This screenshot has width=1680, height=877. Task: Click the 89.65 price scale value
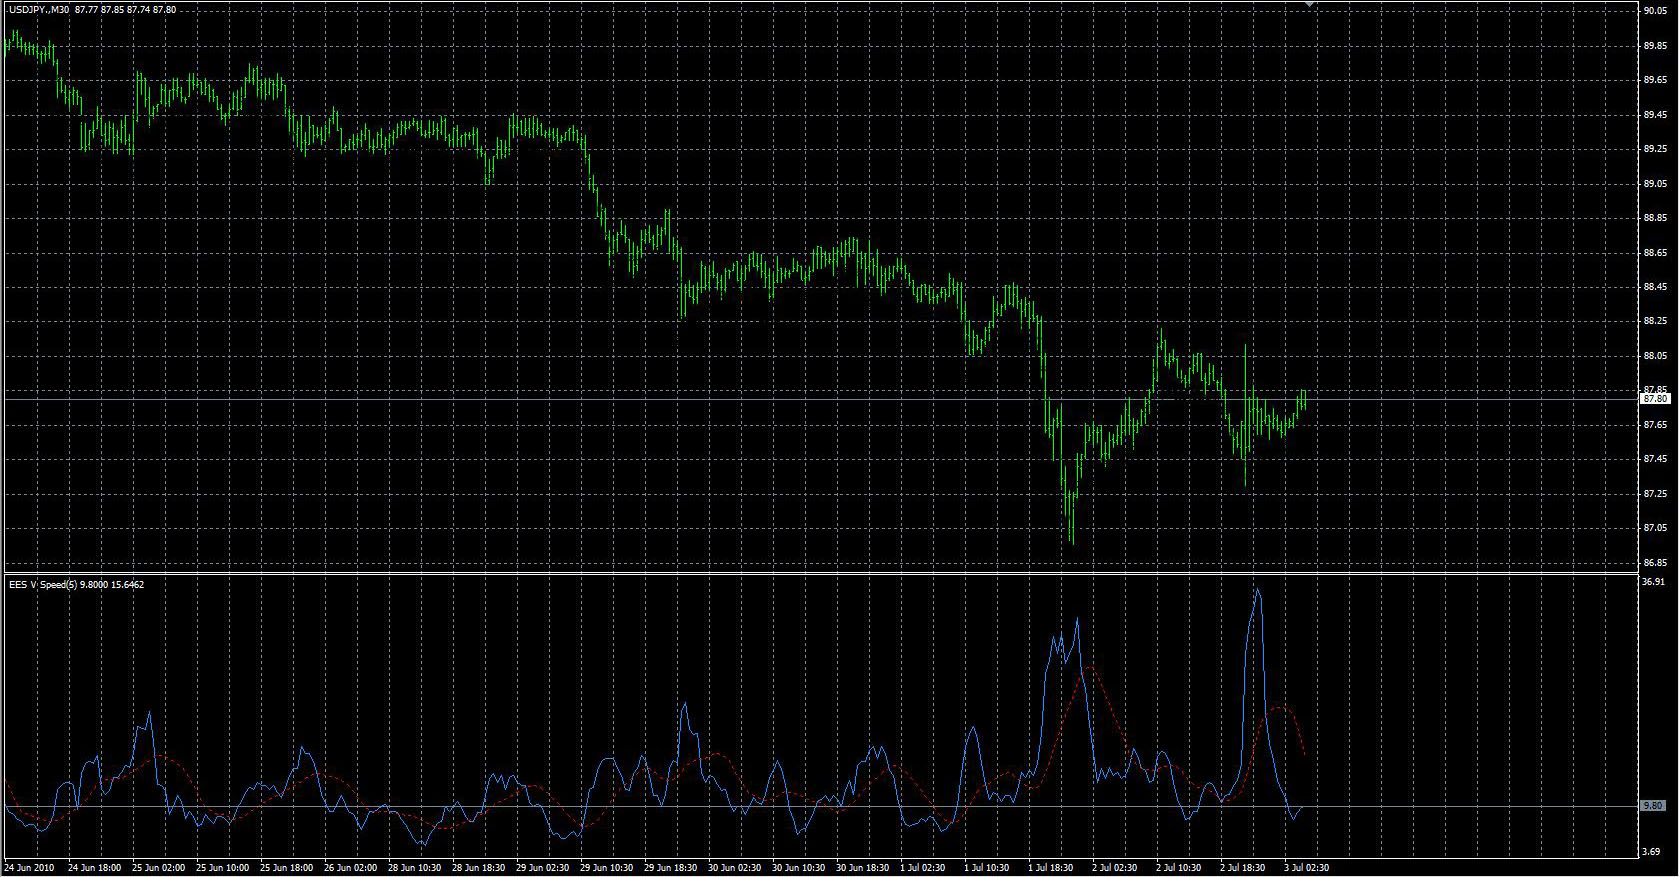tap(1654, 80)
